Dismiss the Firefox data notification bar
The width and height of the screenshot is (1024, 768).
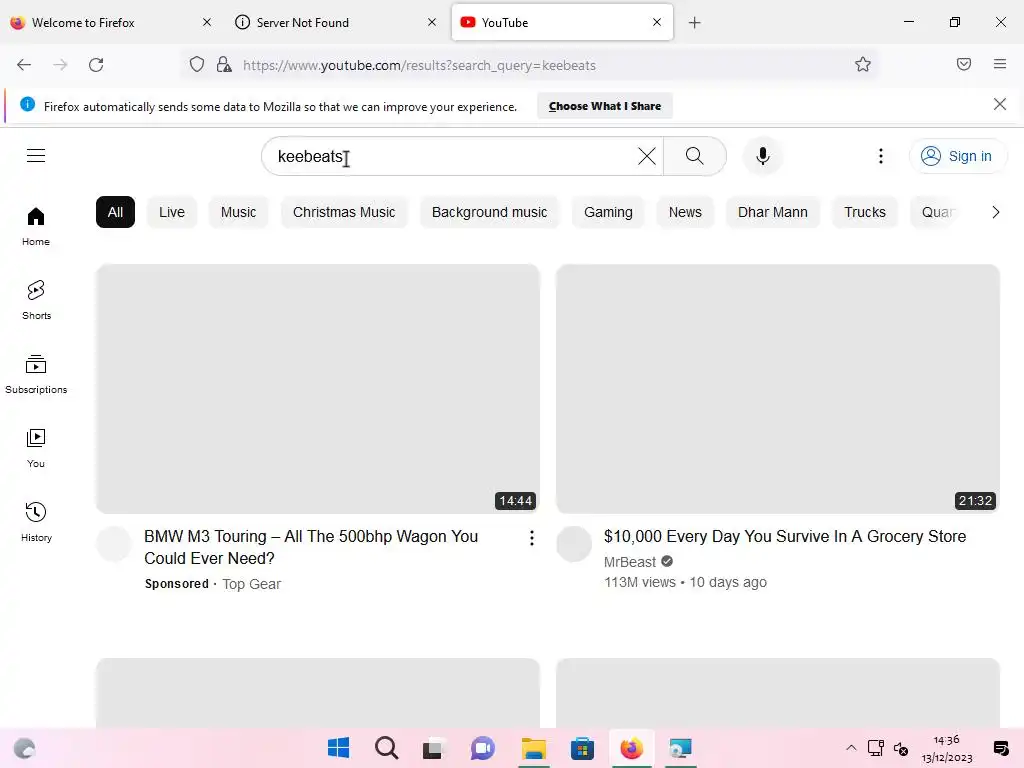point(999,104)
